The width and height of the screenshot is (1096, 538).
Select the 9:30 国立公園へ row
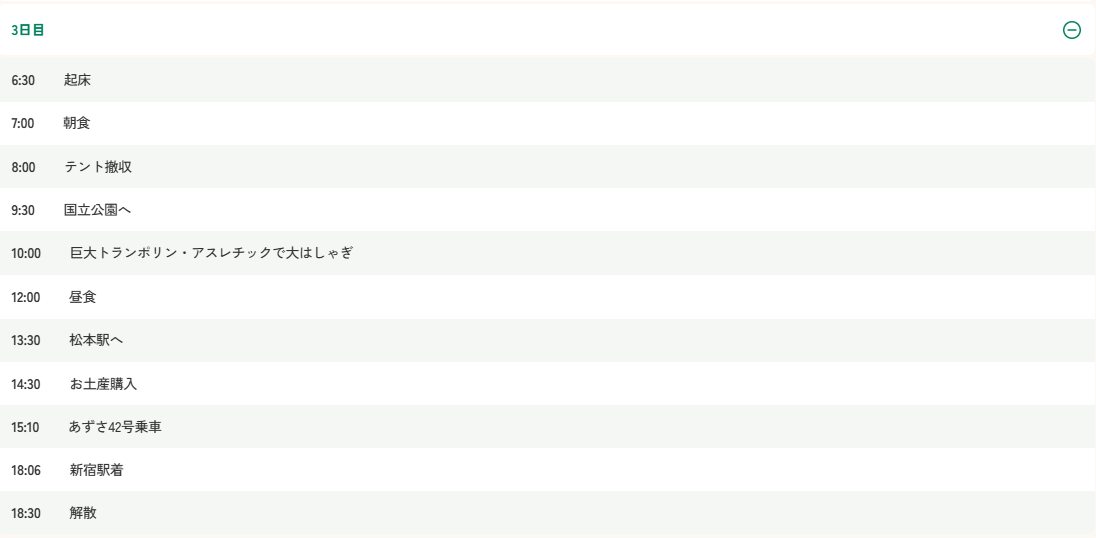tap(548, 210)
